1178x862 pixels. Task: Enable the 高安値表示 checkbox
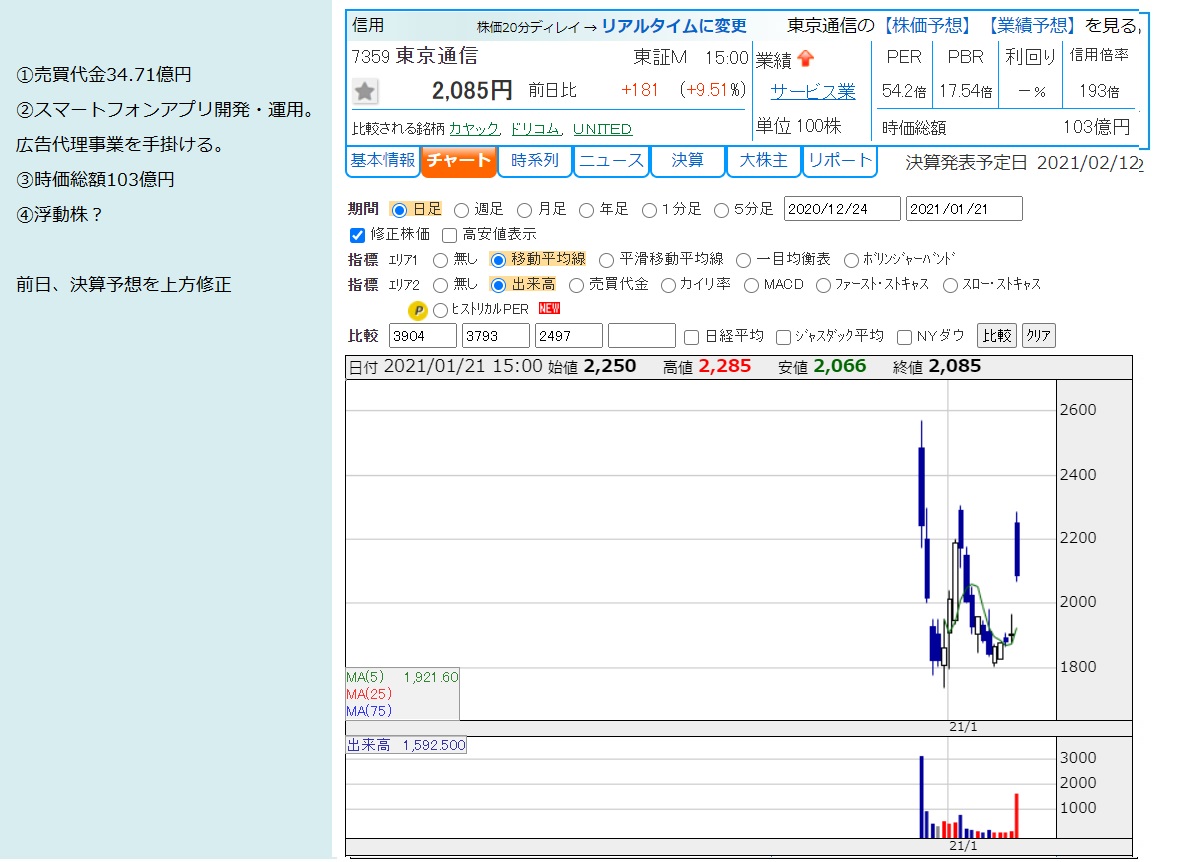click(449, 235)
